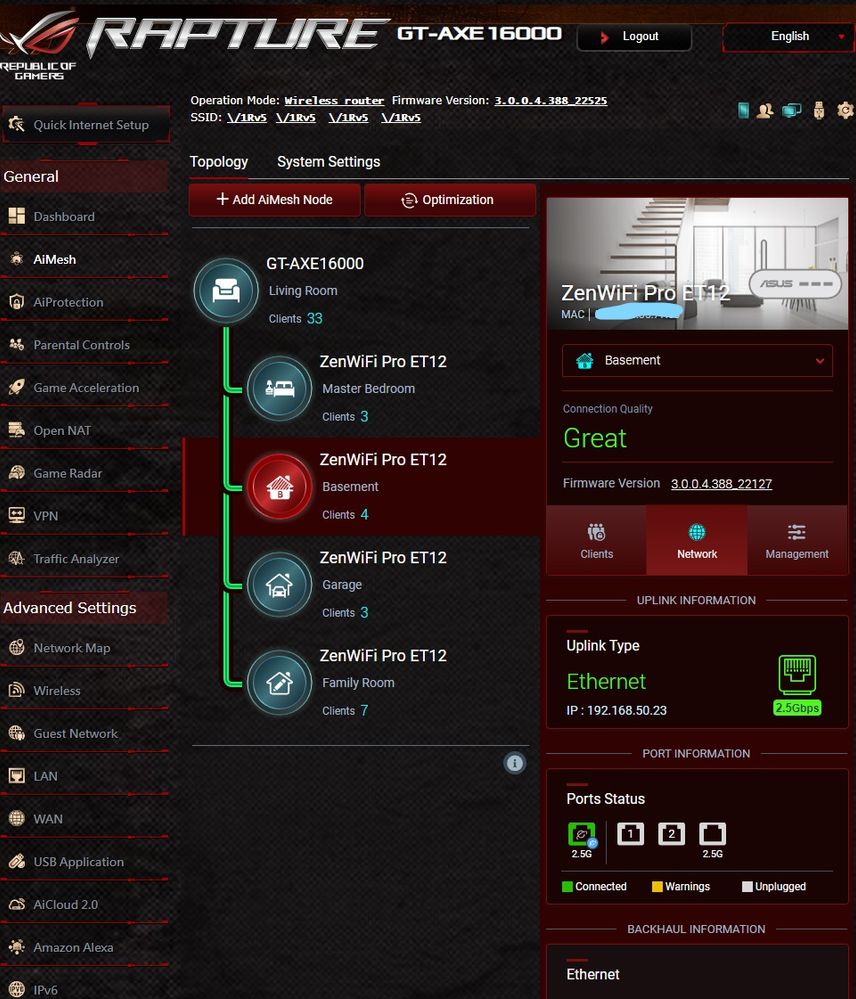
Task: Click the green 2.5Gbps speed badge
Action: [x=797, y=708]
